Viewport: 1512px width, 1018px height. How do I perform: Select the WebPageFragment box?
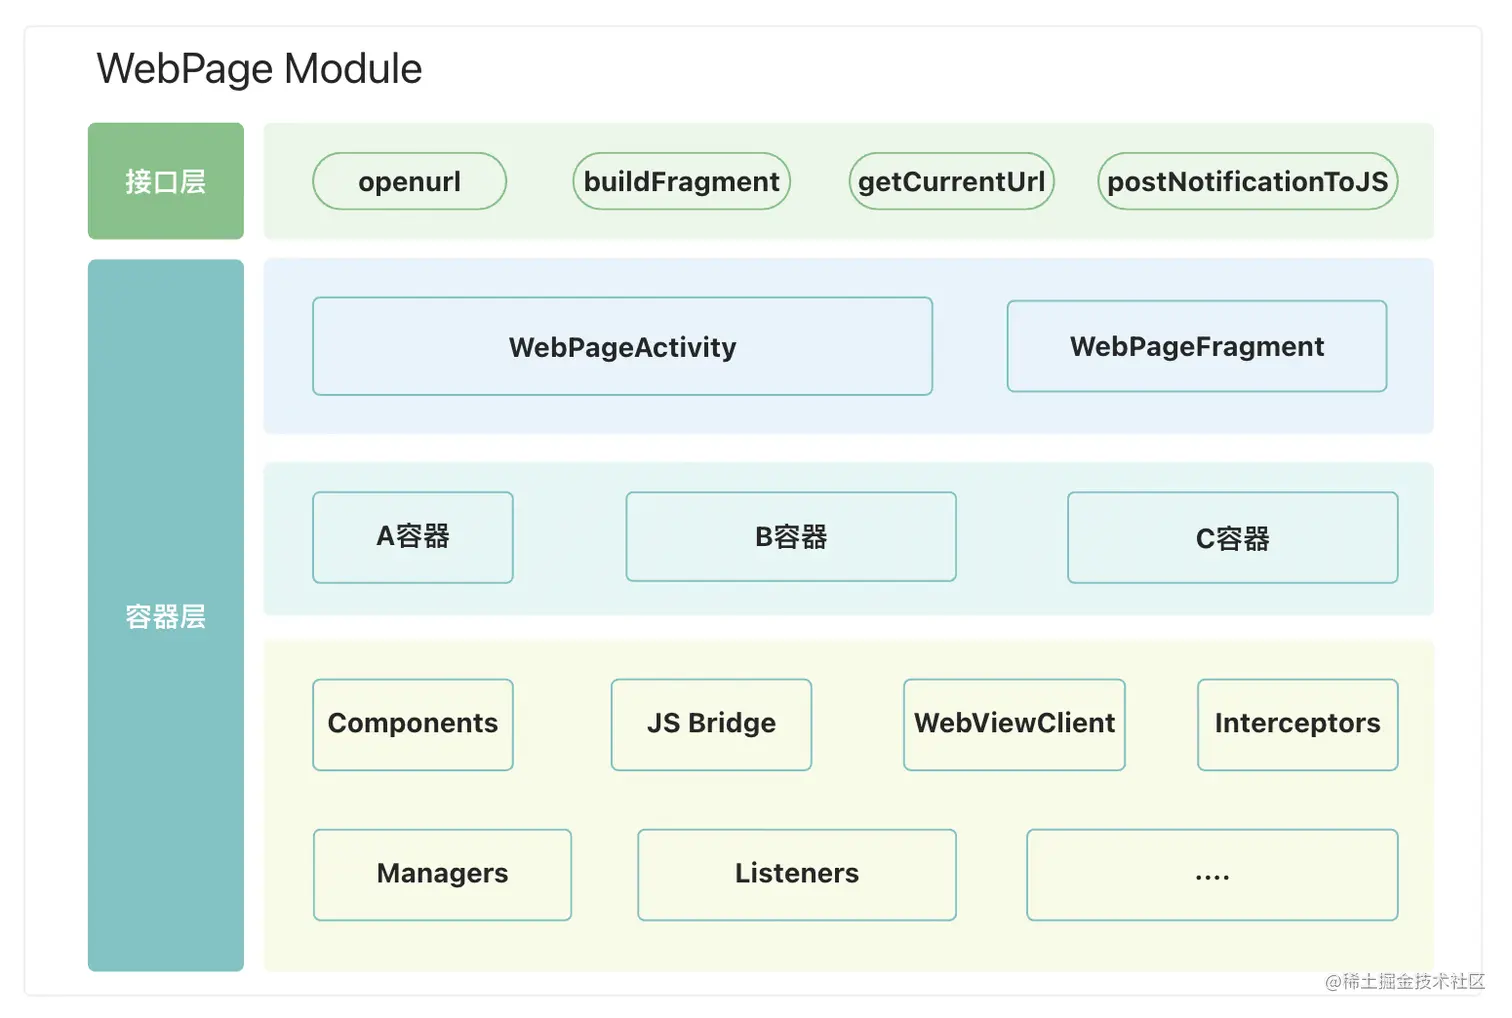pos(1196,346)
